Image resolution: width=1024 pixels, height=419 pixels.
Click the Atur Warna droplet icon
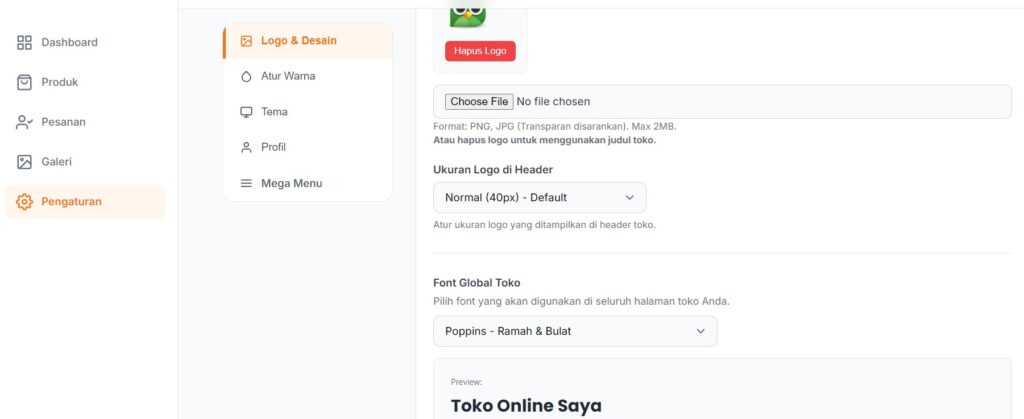click(x=246, y=76)
